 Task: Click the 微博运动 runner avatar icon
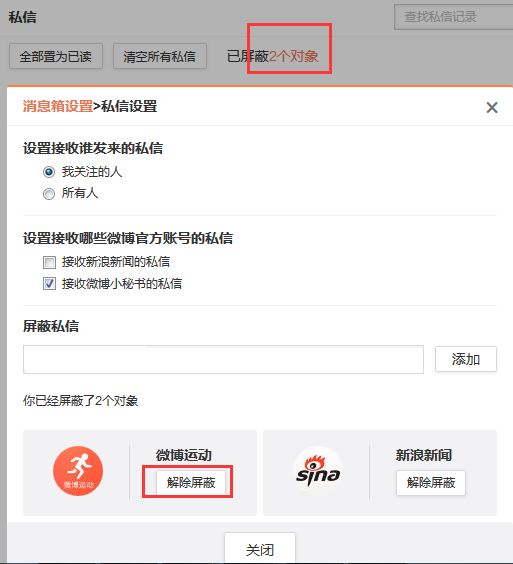[x=78, y=471]
